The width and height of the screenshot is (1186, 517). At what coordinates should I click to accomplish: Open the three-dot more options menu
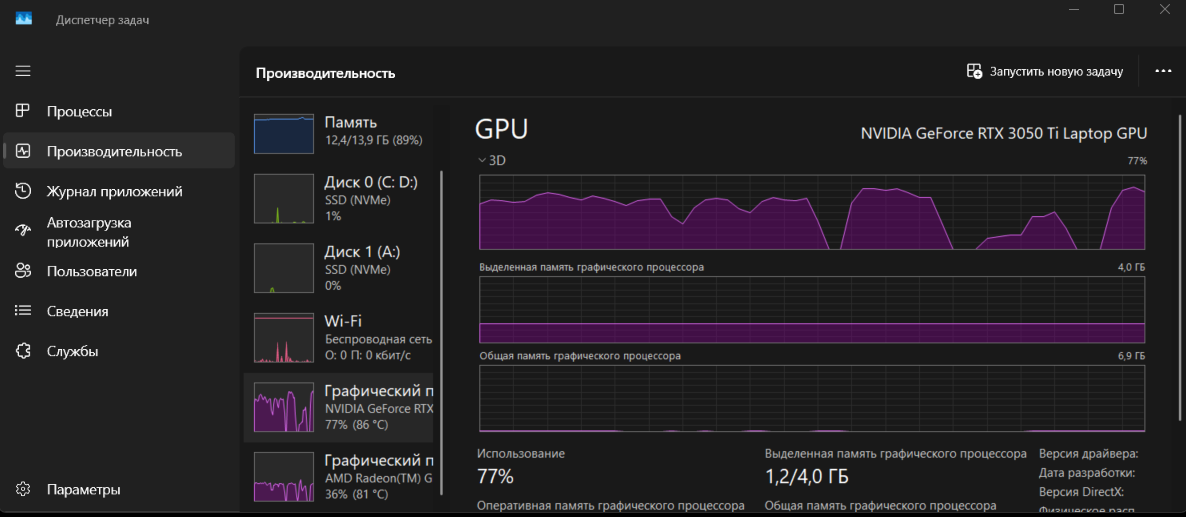coord(1163,71)
